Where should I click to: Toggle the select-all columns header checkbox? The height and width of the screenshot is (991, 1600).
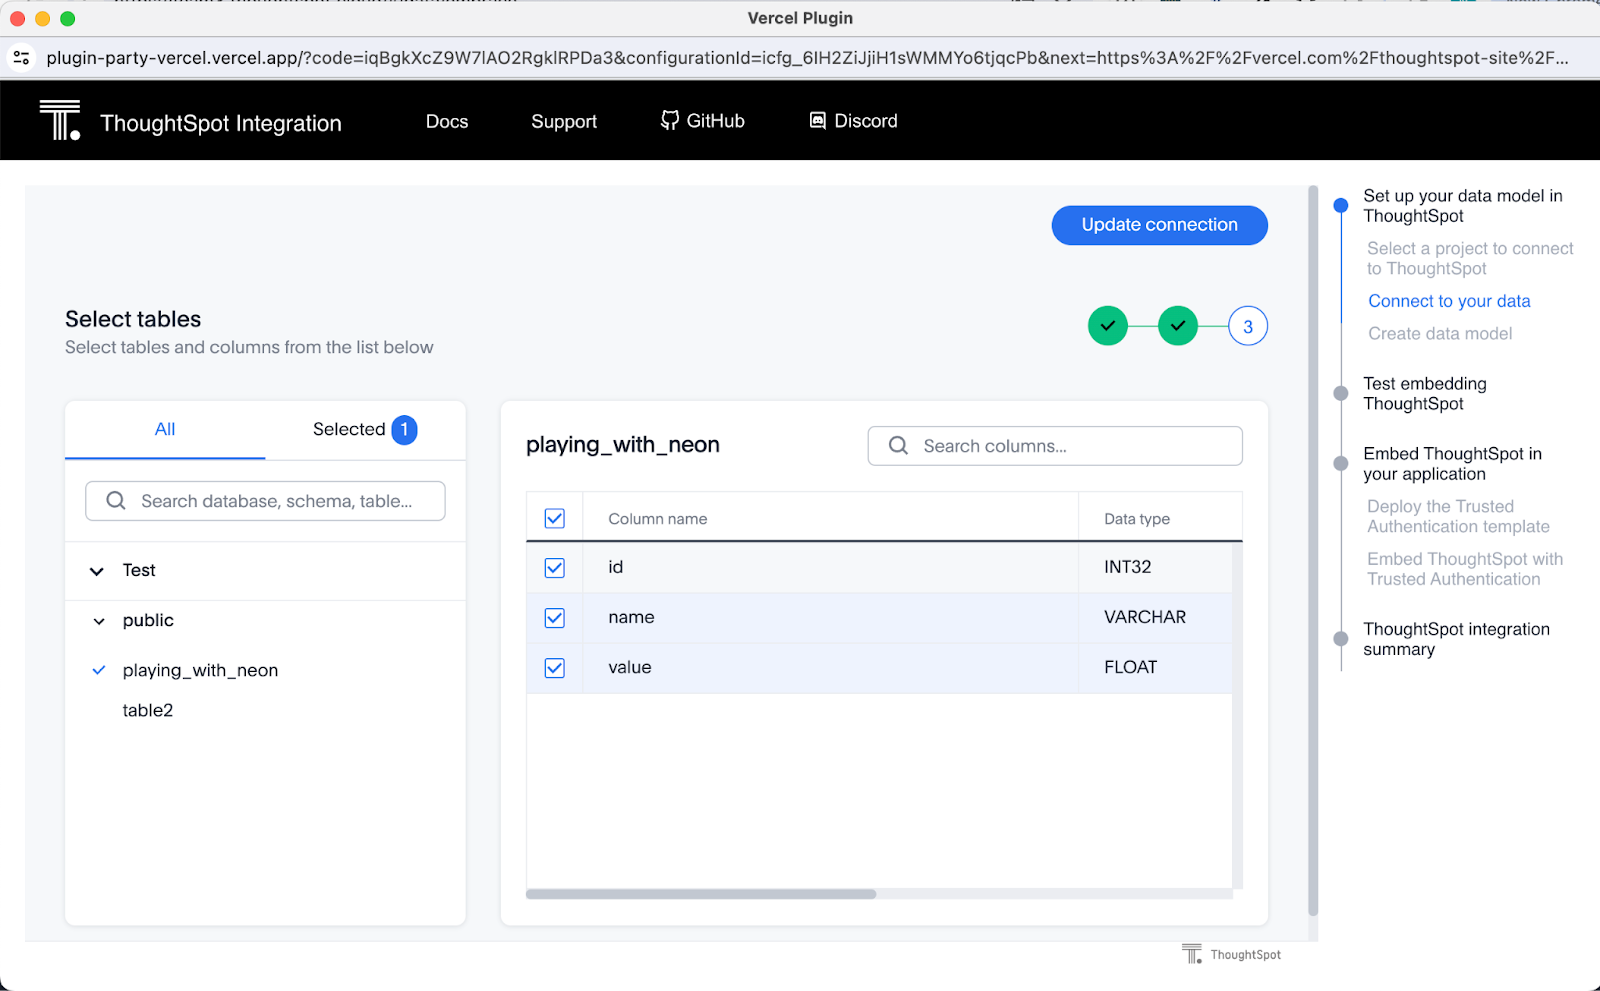(x=555, y=519)
